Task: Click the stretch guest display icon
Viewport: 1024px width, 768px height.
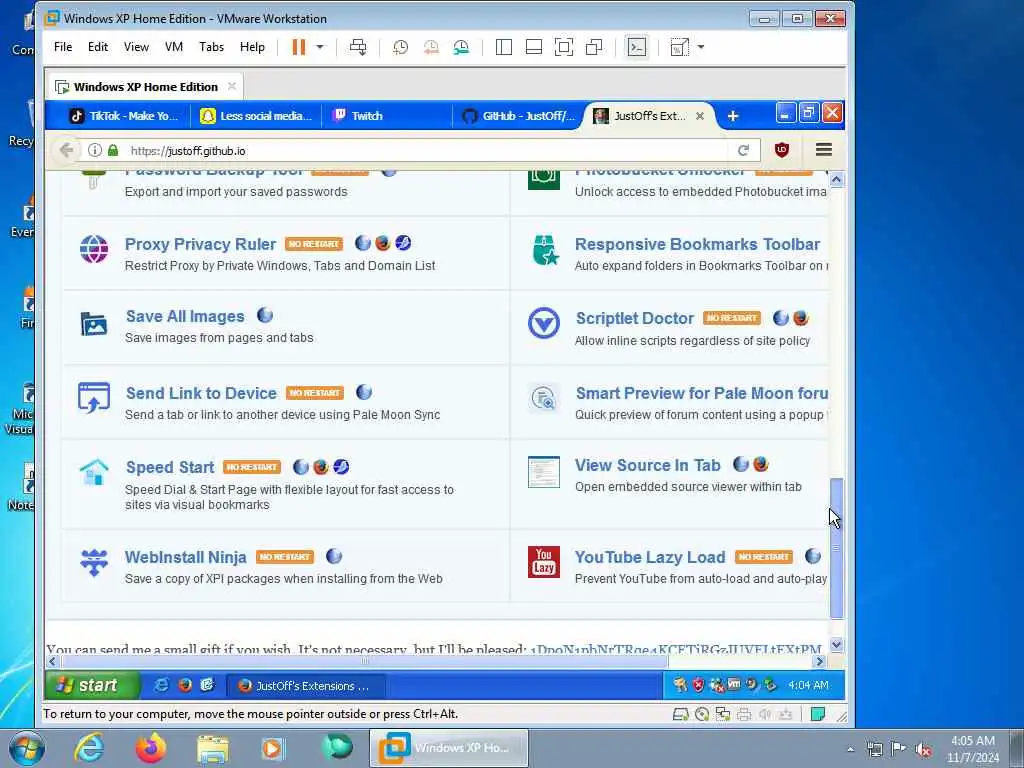Action: coord(680,47)
